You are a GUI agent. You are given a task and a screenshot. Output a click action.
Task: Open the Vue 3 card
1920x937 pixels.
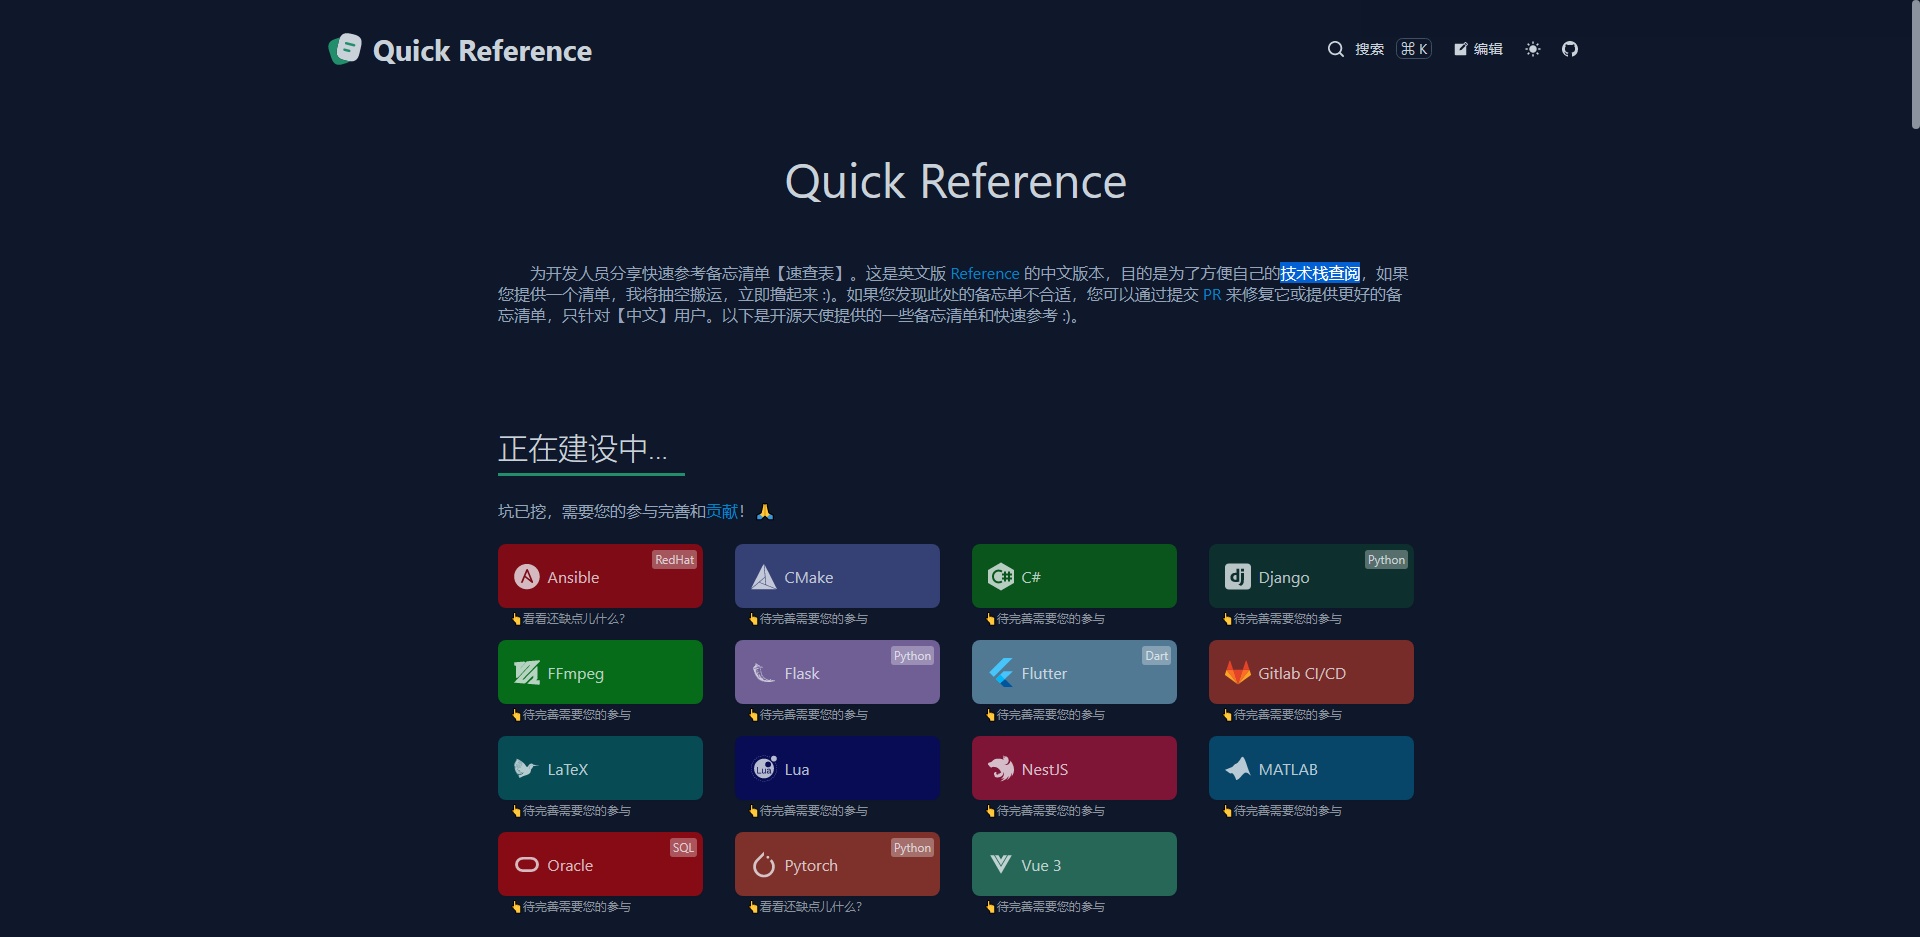[1074, 864]
